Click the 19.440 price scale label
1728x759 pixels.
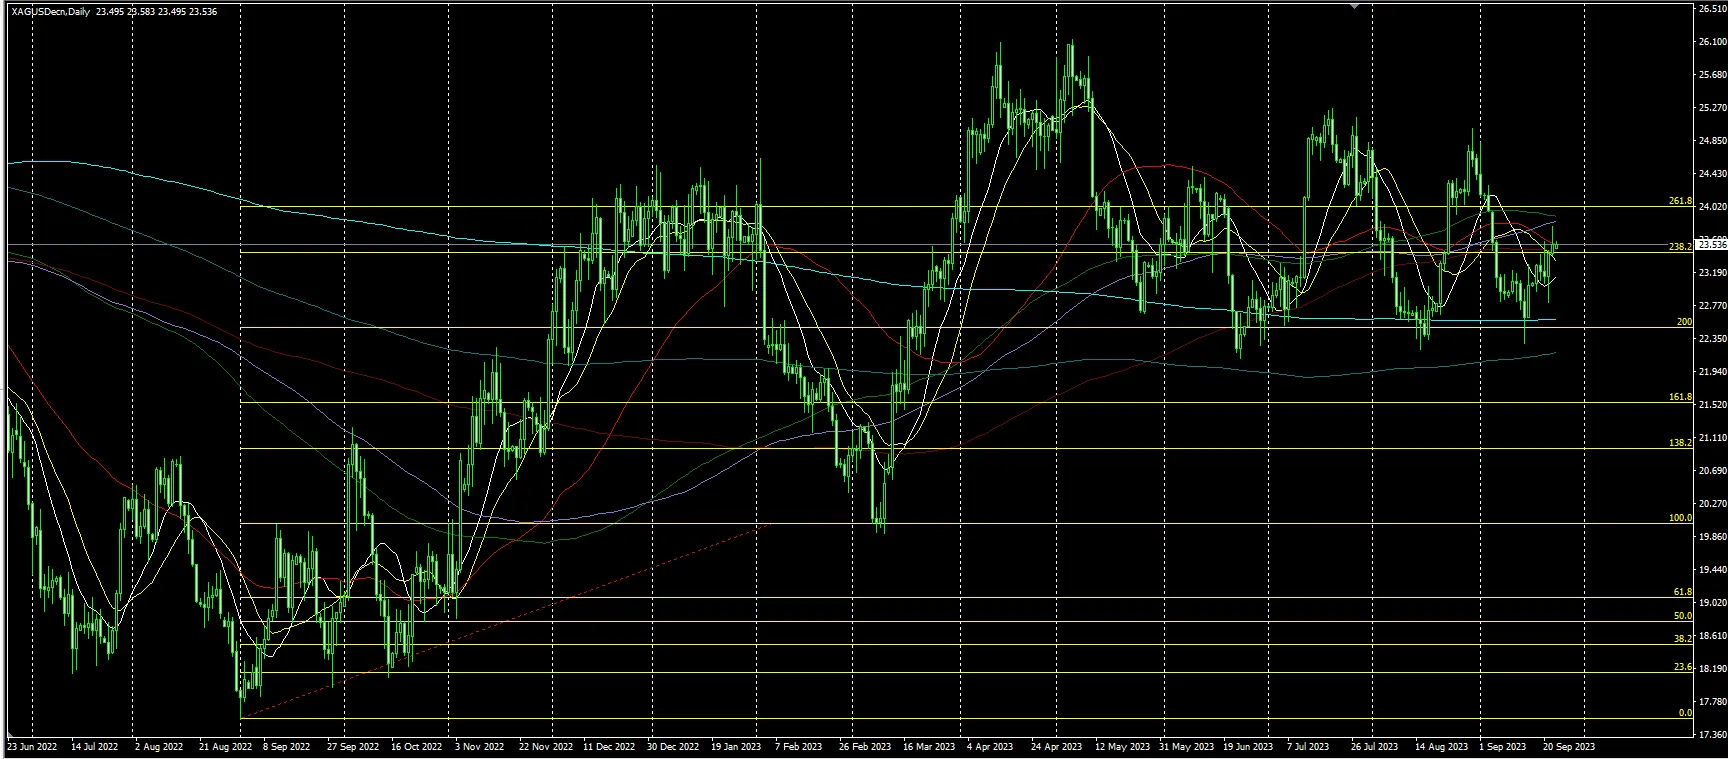coord(1713,569)
